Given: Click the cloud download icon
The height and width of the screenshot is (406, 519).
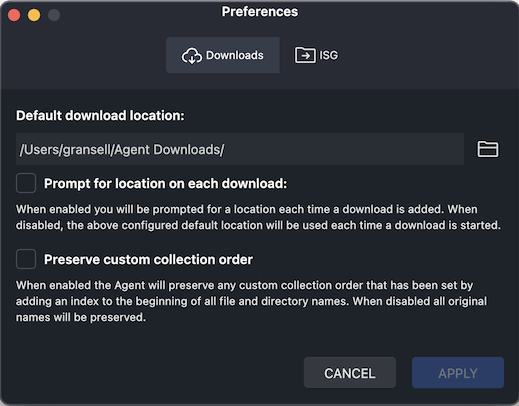Looking at the screenshot, I should (192, 55).
